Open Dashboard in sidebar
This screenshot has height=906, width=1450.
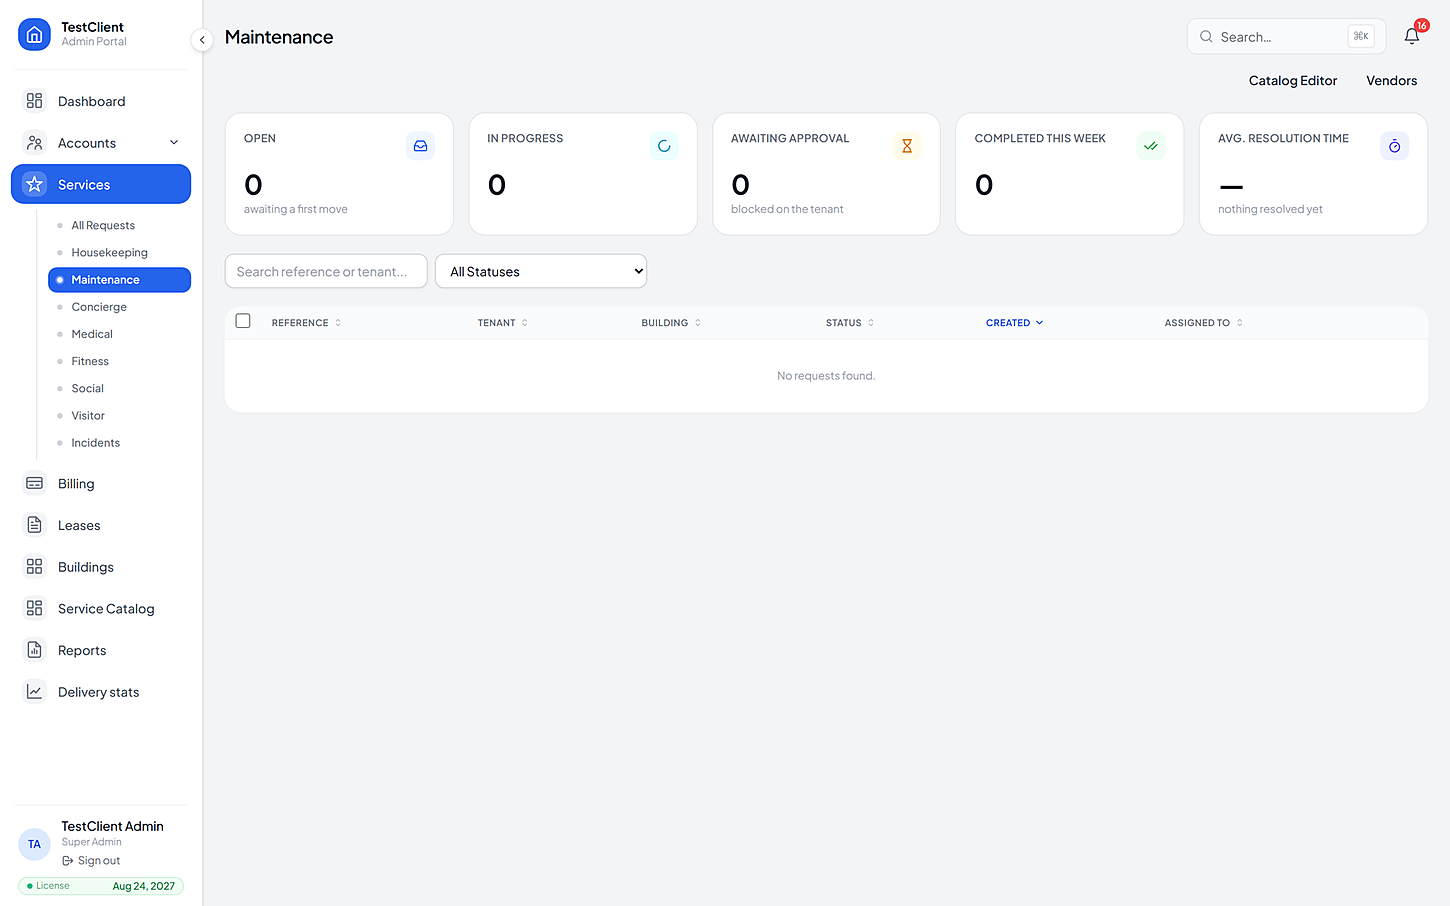101,101
